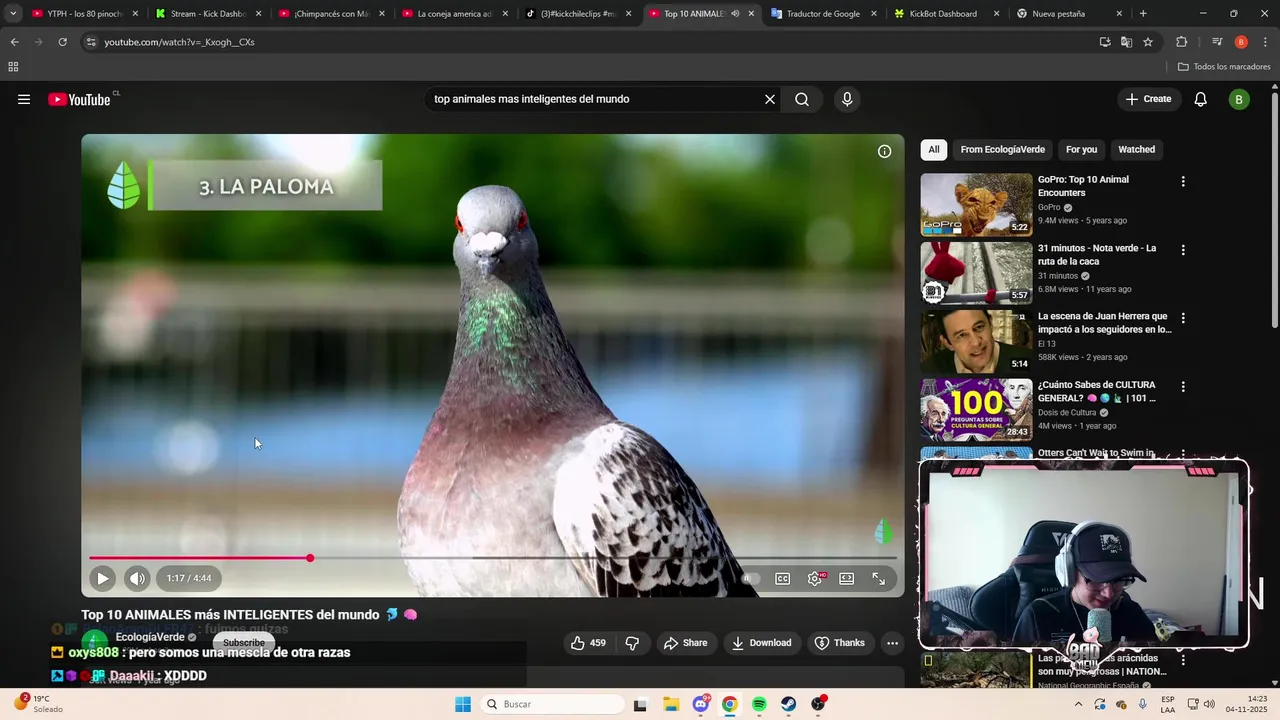
Task: Open Steam from the taskbar
Action: click(789, 704)
